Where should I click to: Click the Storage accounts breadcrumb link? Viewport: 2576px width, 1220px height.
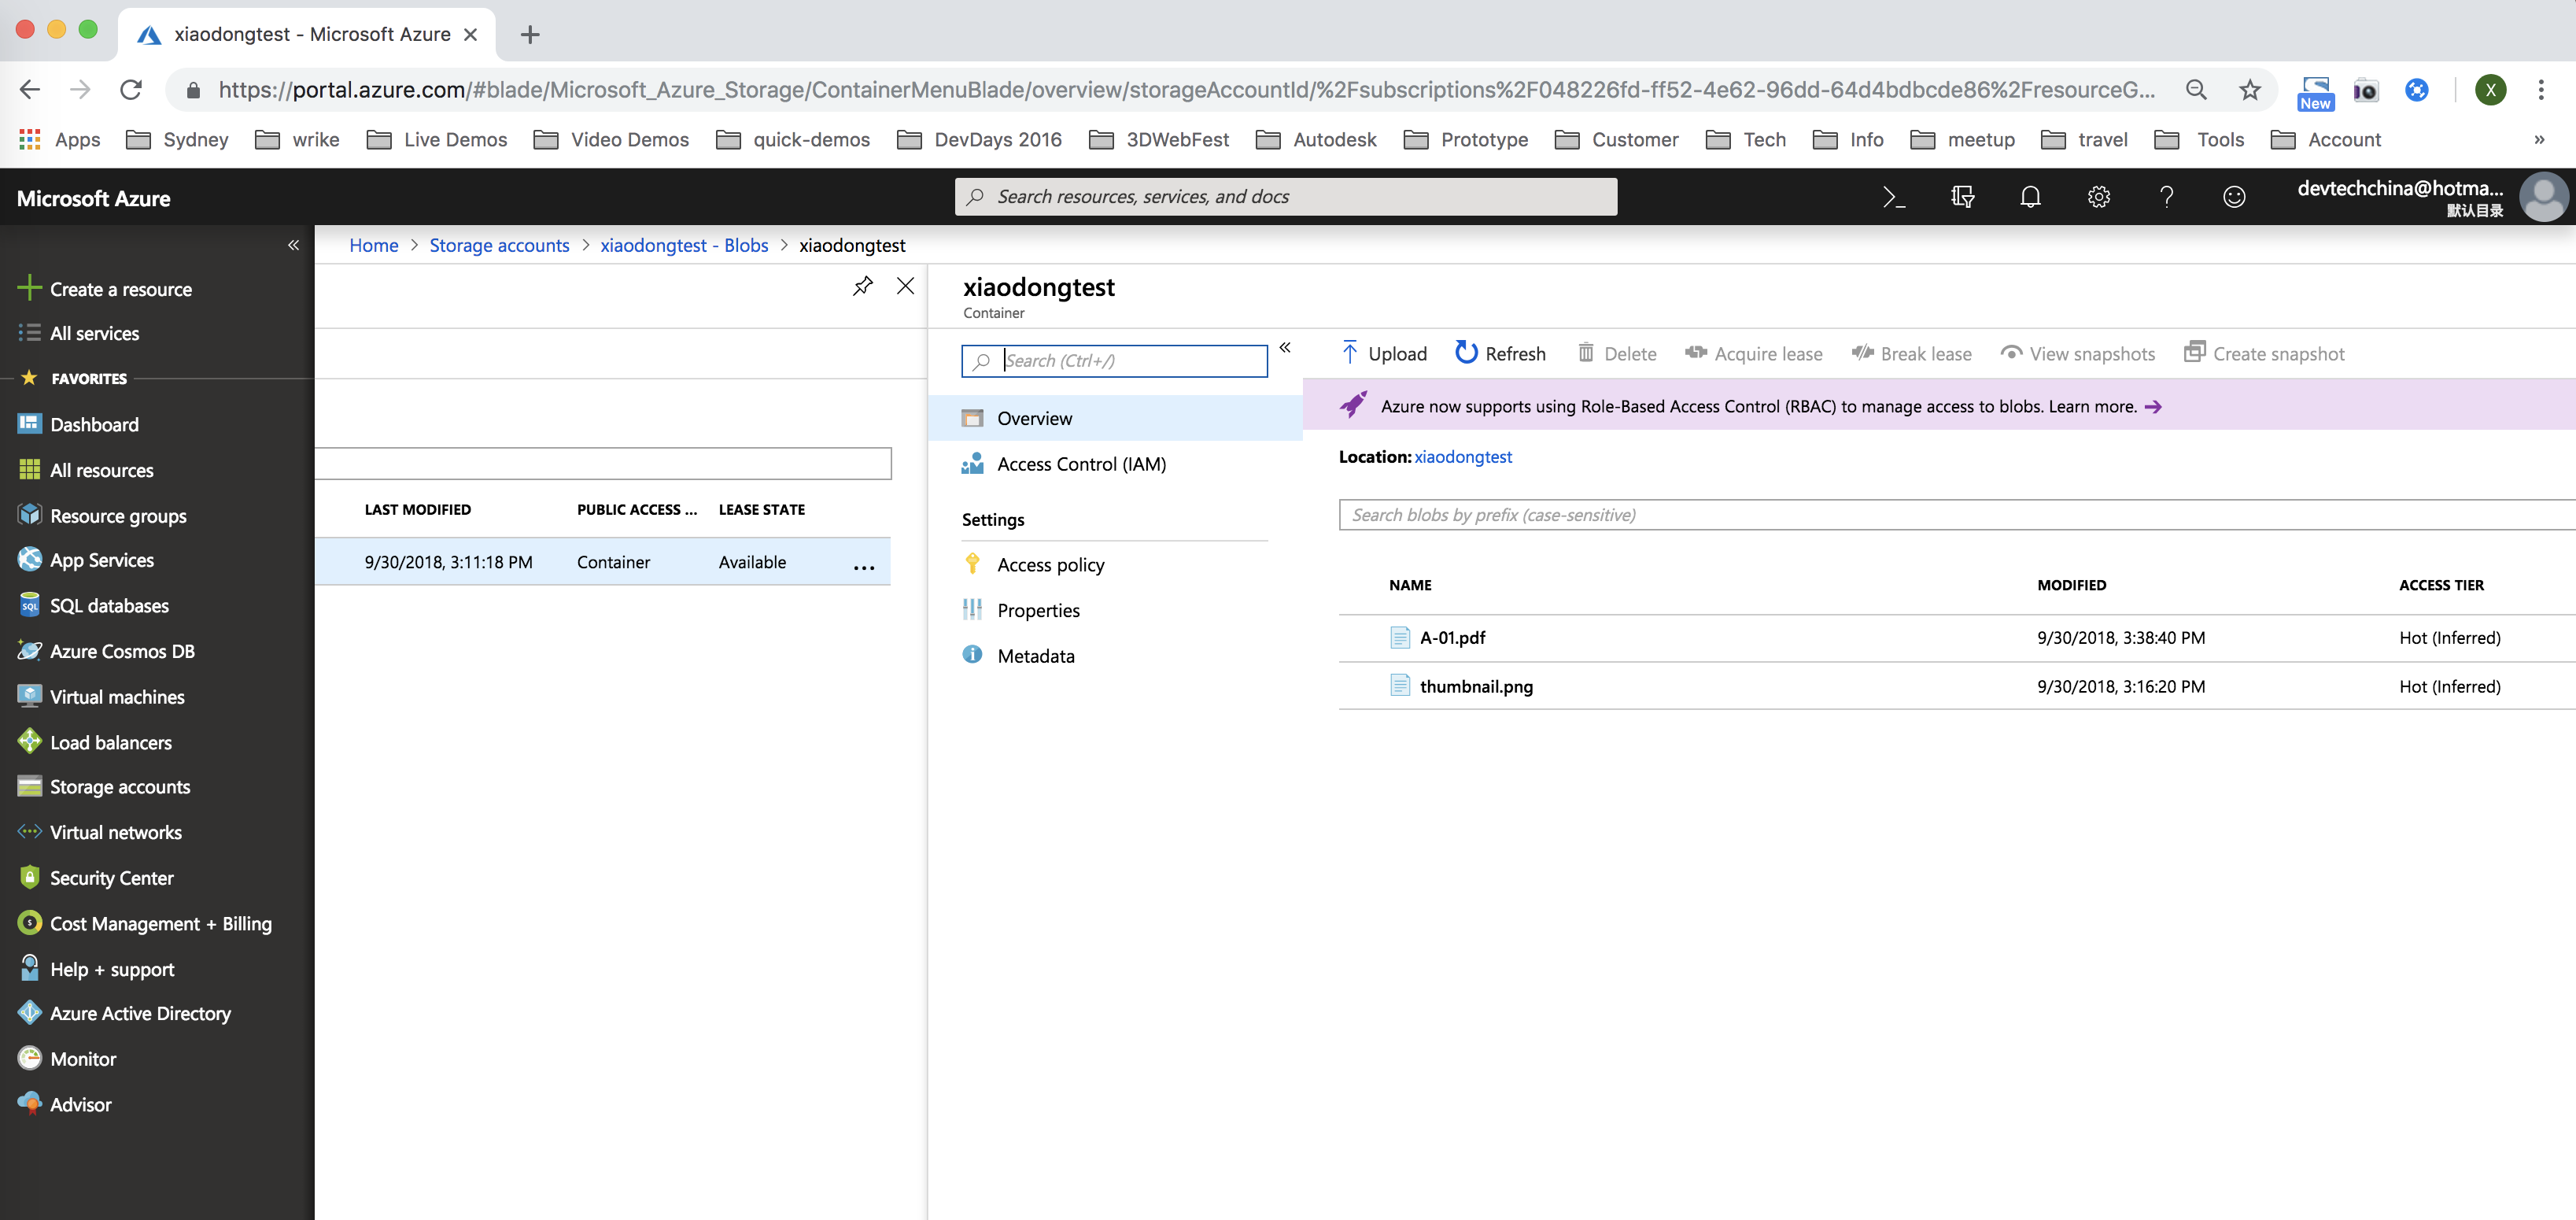pos(499,245)
